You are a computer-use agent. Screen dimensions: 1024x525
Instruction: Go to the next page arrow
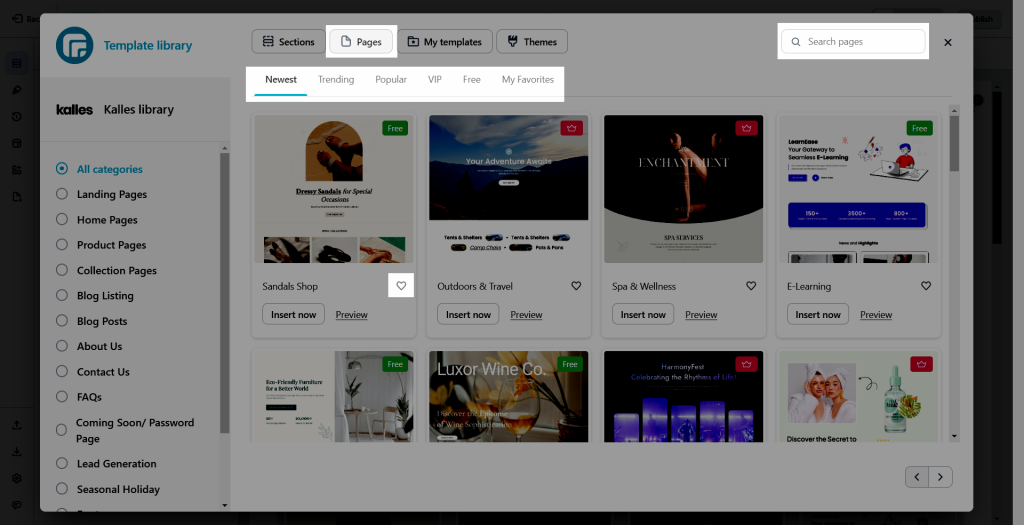tap(940, 477)
